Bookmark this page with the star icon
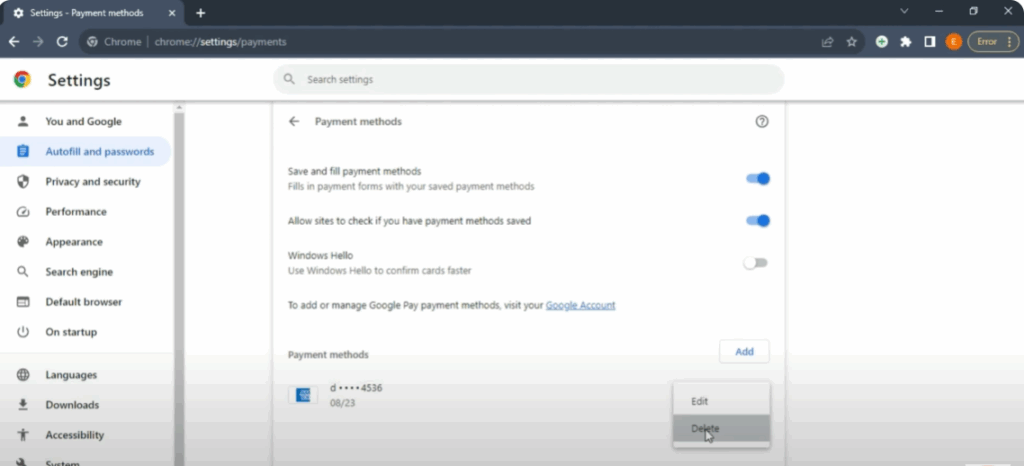The width and height of the screenshot is (1024, 466). point(852,42)
